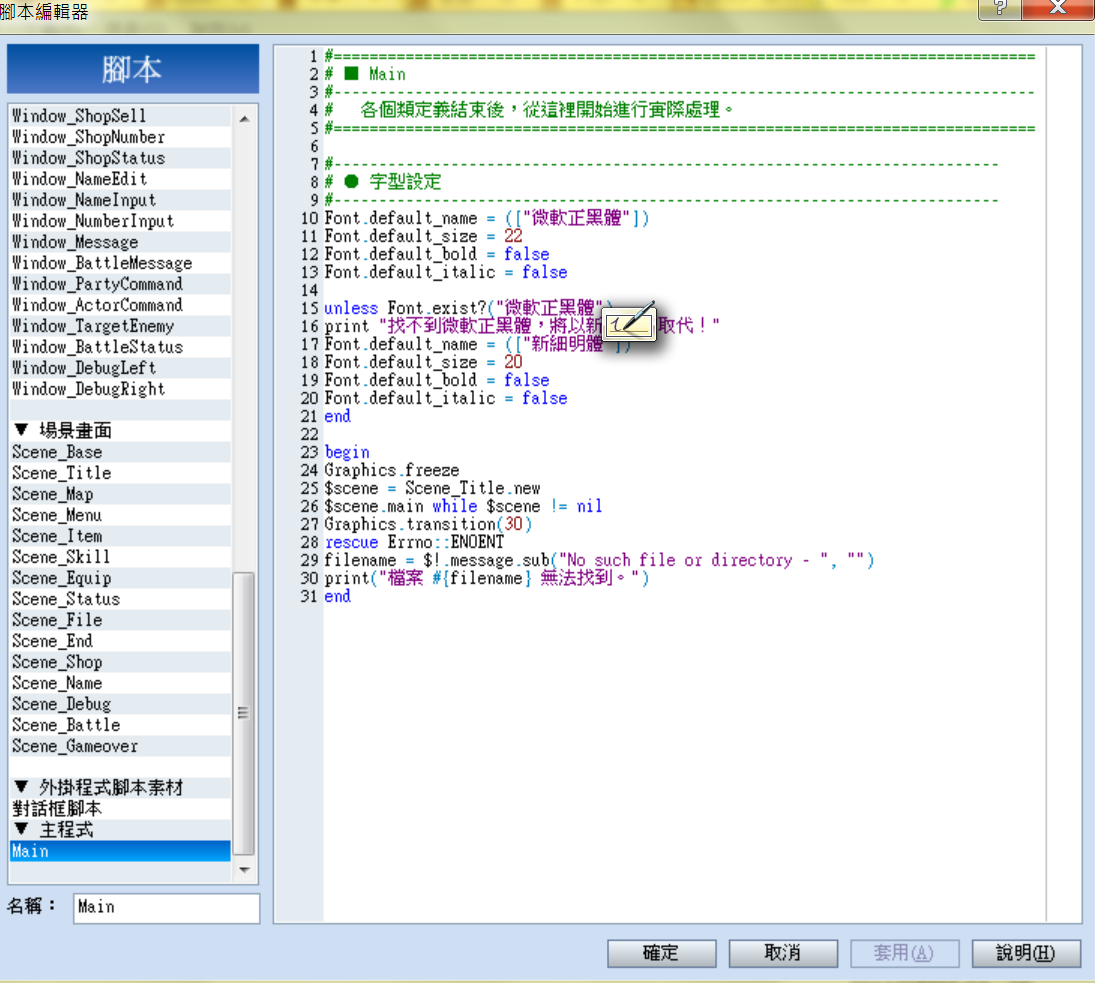Click the title bar question mark help button
1095x983 pixels.
[999, 8]
